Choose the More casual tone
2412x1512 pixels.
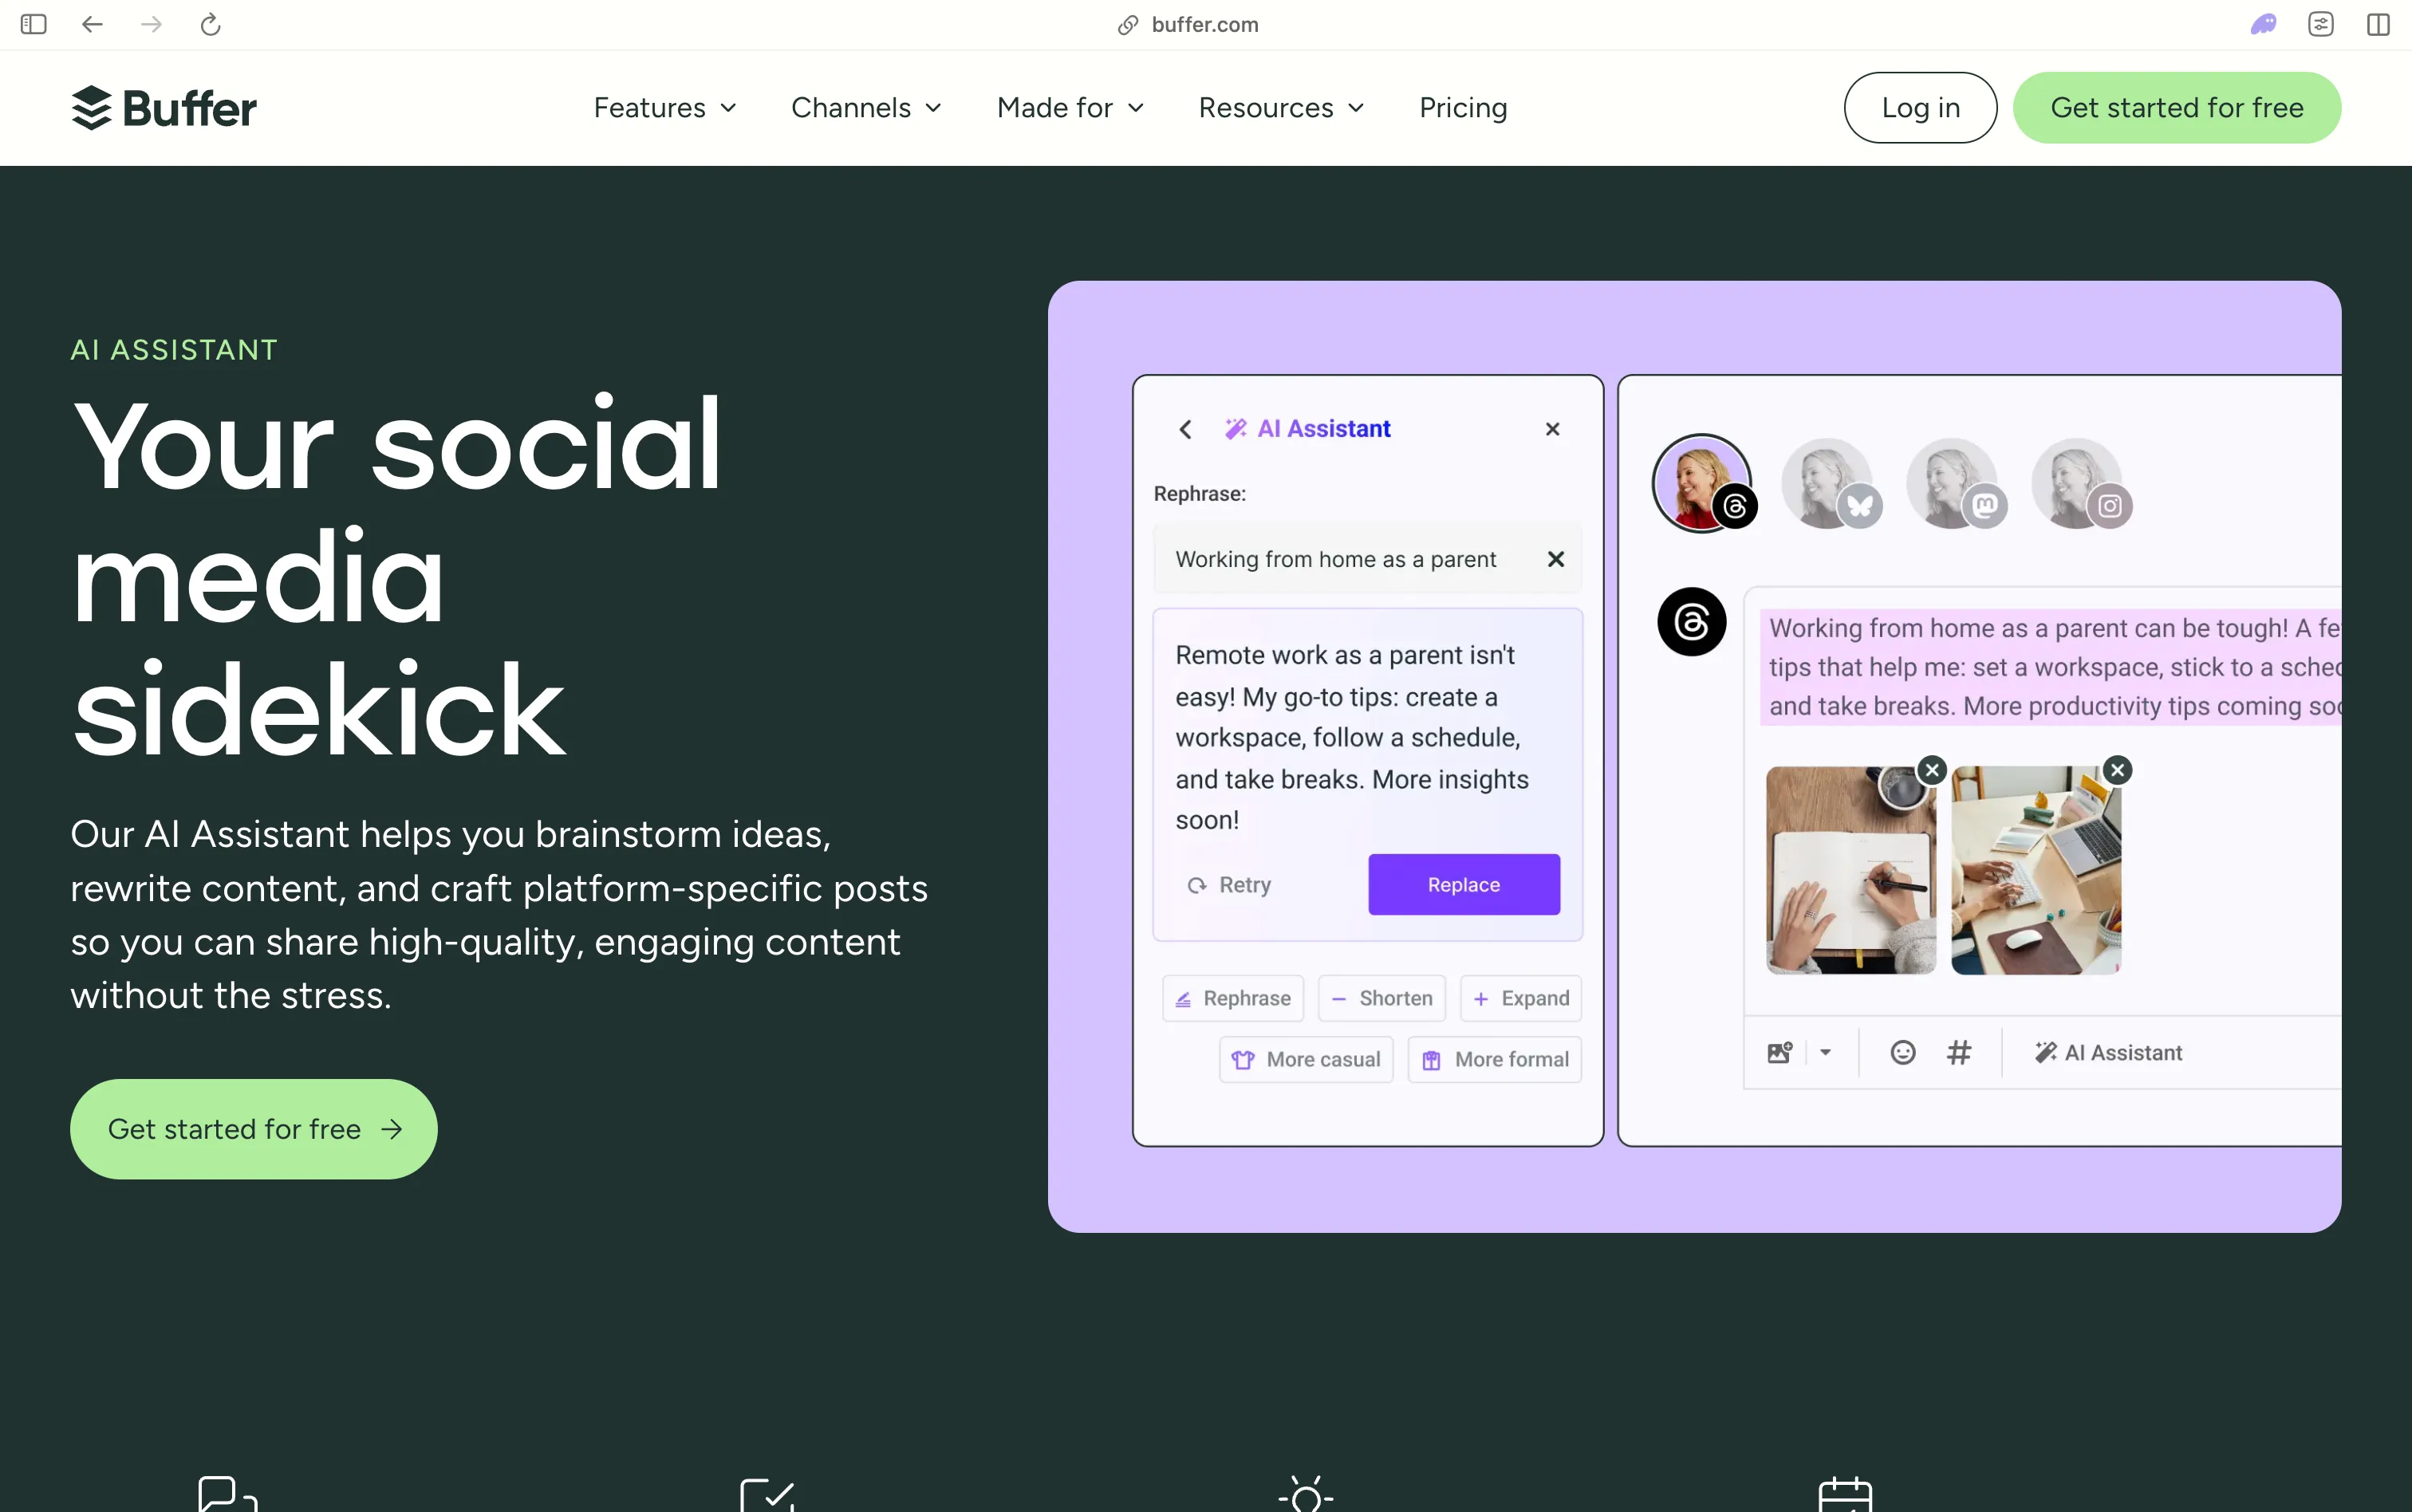[1306, 1060]
